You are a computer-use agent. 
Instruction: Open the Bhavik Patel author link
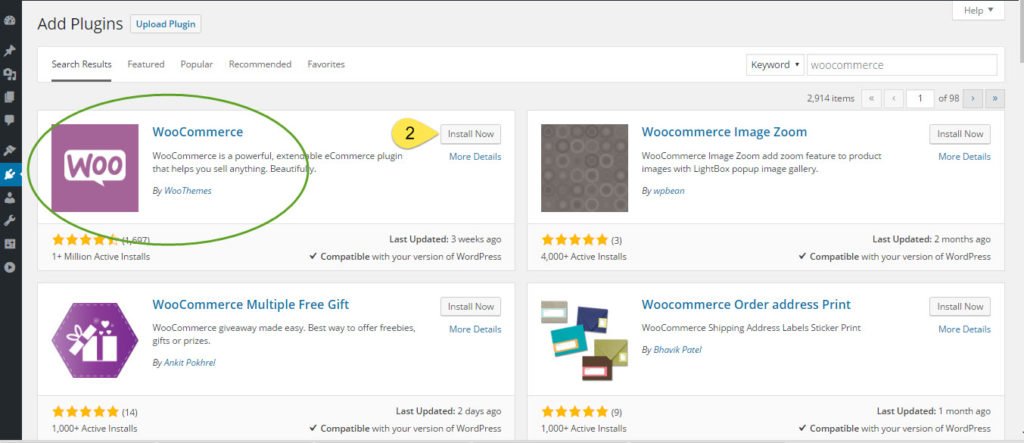677,350
